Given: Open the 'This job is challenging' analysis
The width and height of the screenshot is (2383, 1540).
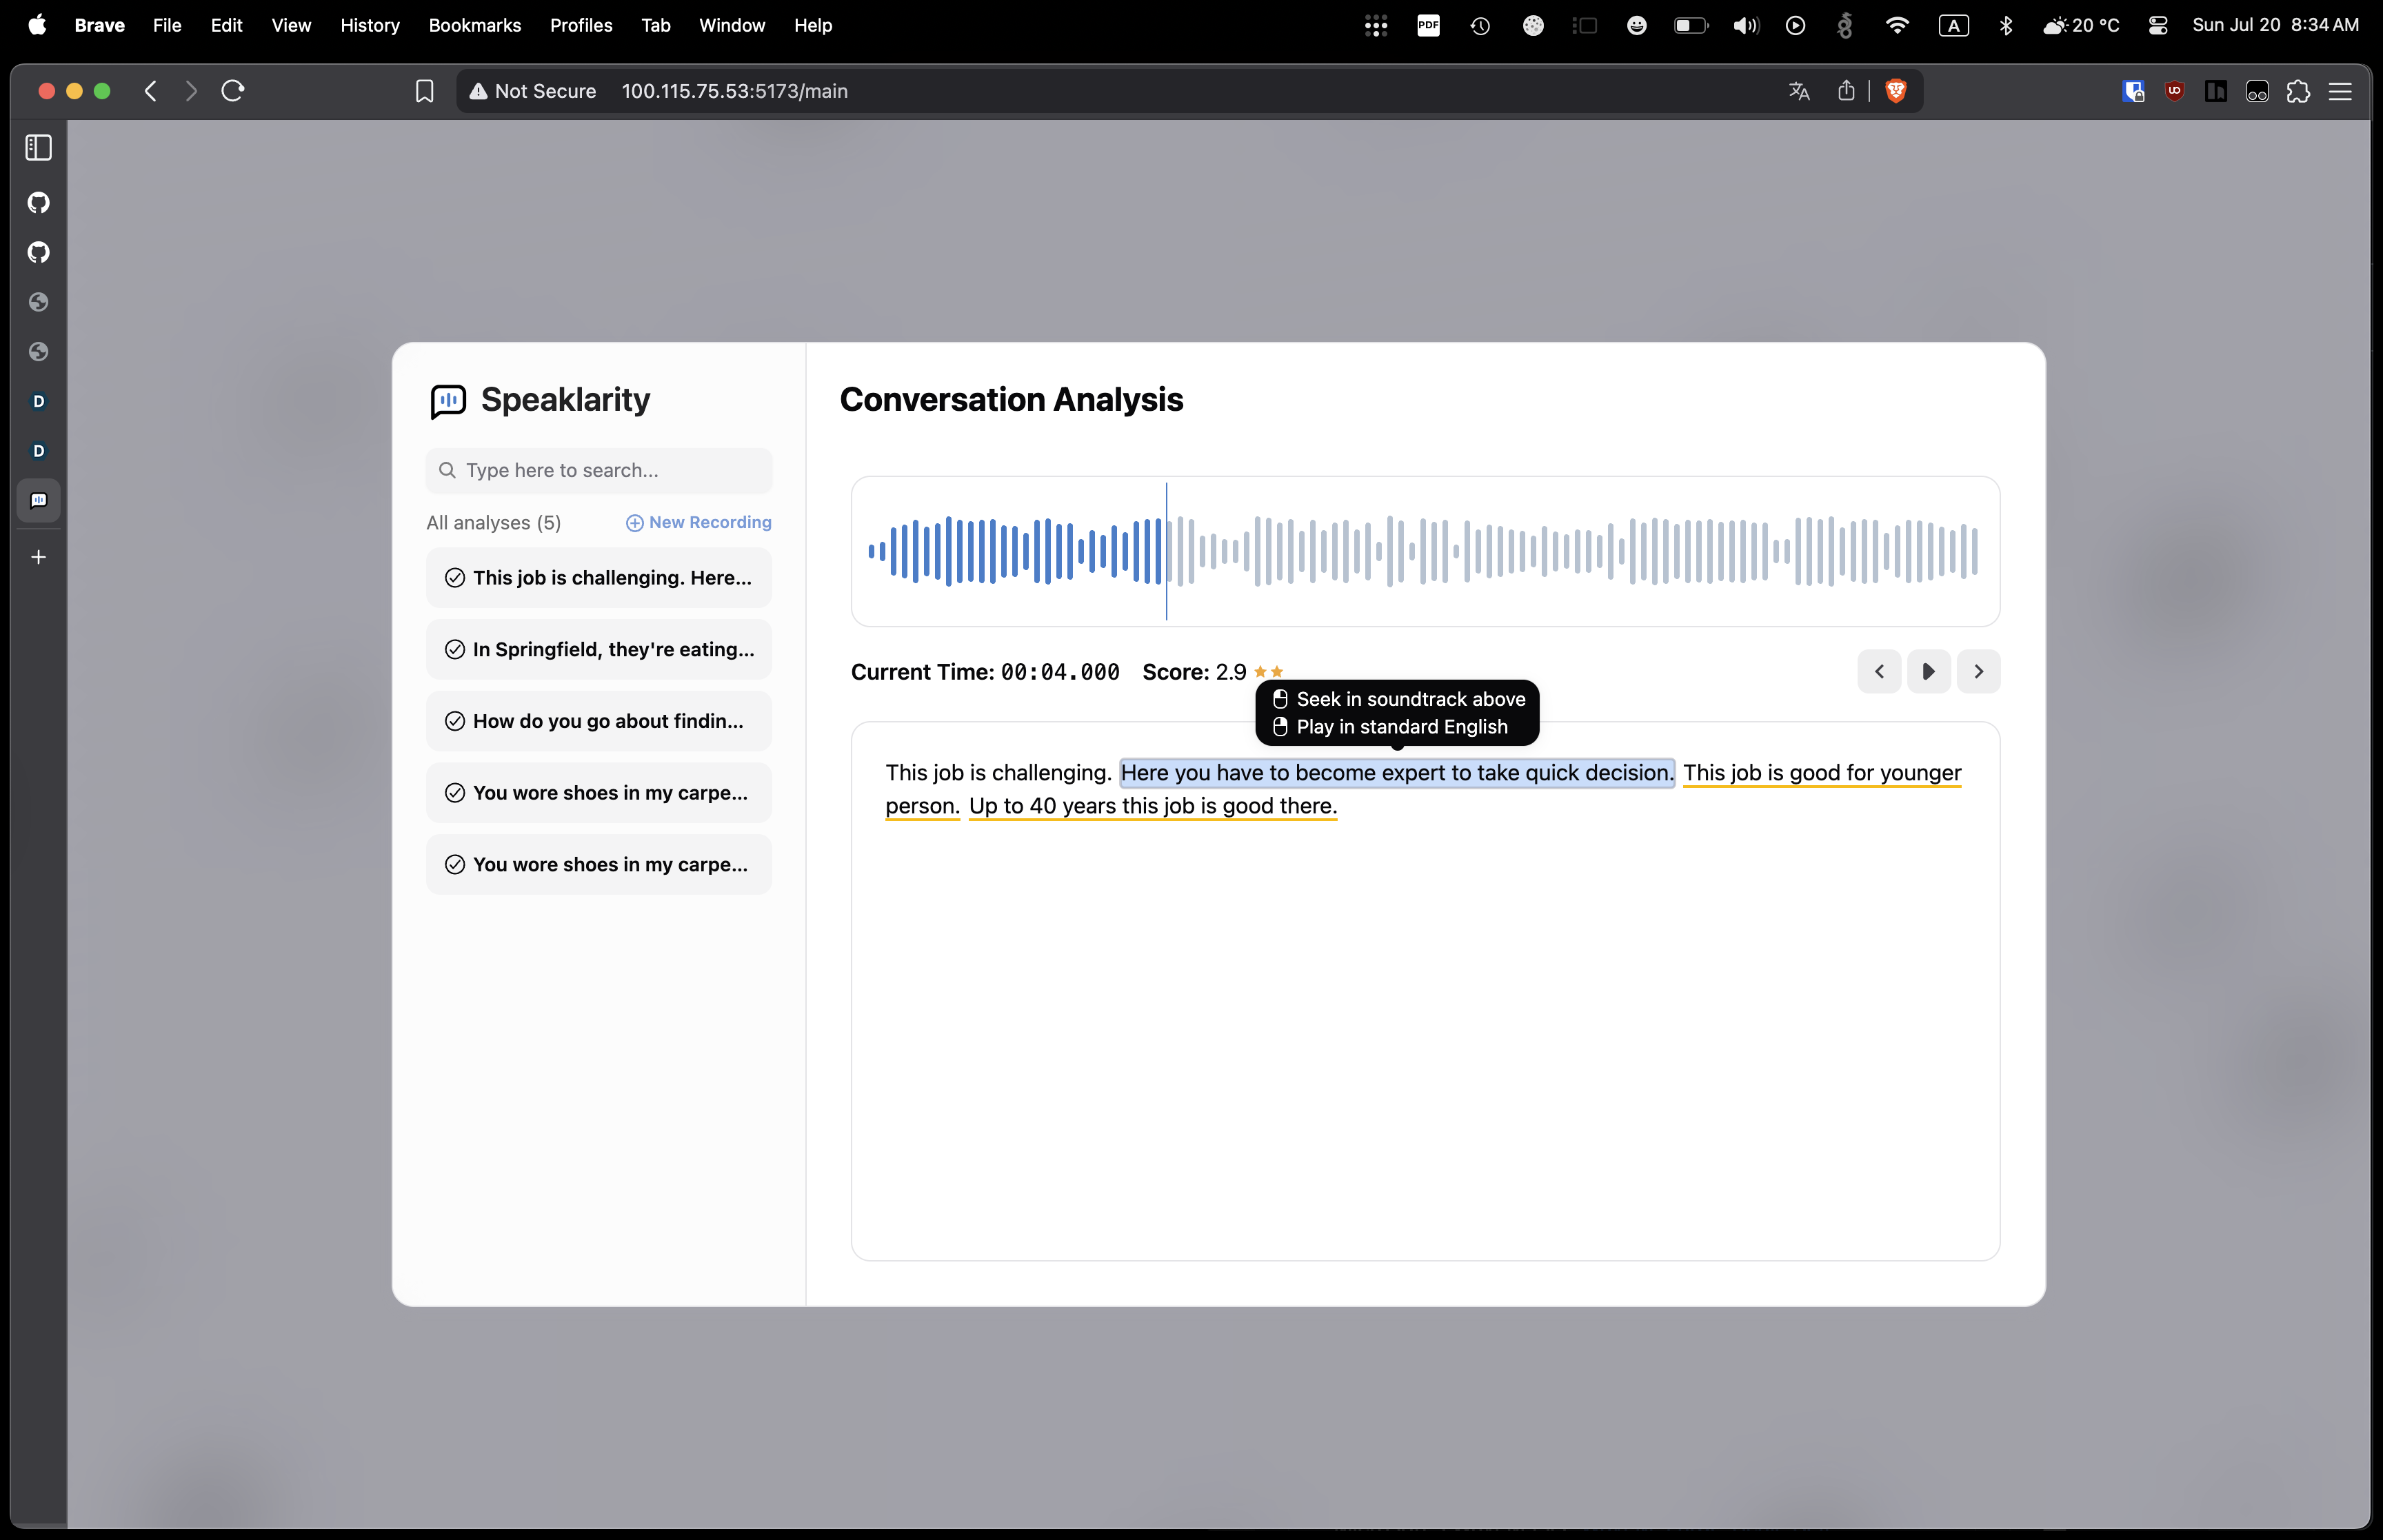Looking at the screenshot, I should pos(600,578).
